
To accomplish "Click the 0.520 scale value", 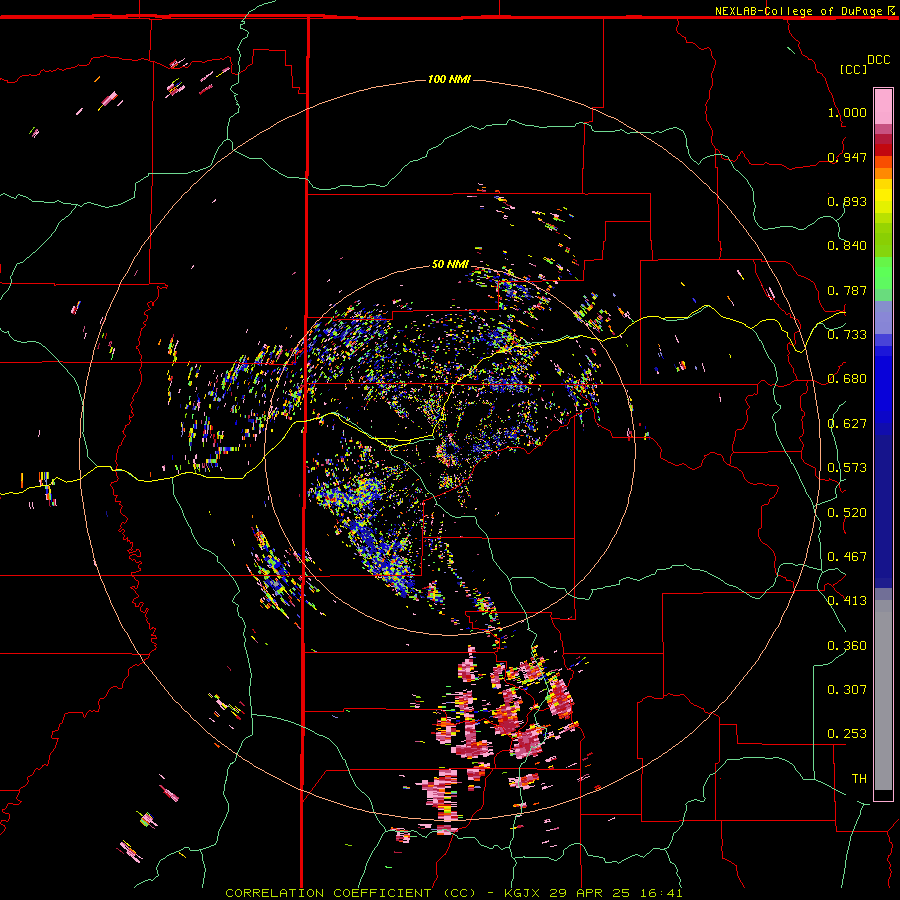I will tap(847, 513).
